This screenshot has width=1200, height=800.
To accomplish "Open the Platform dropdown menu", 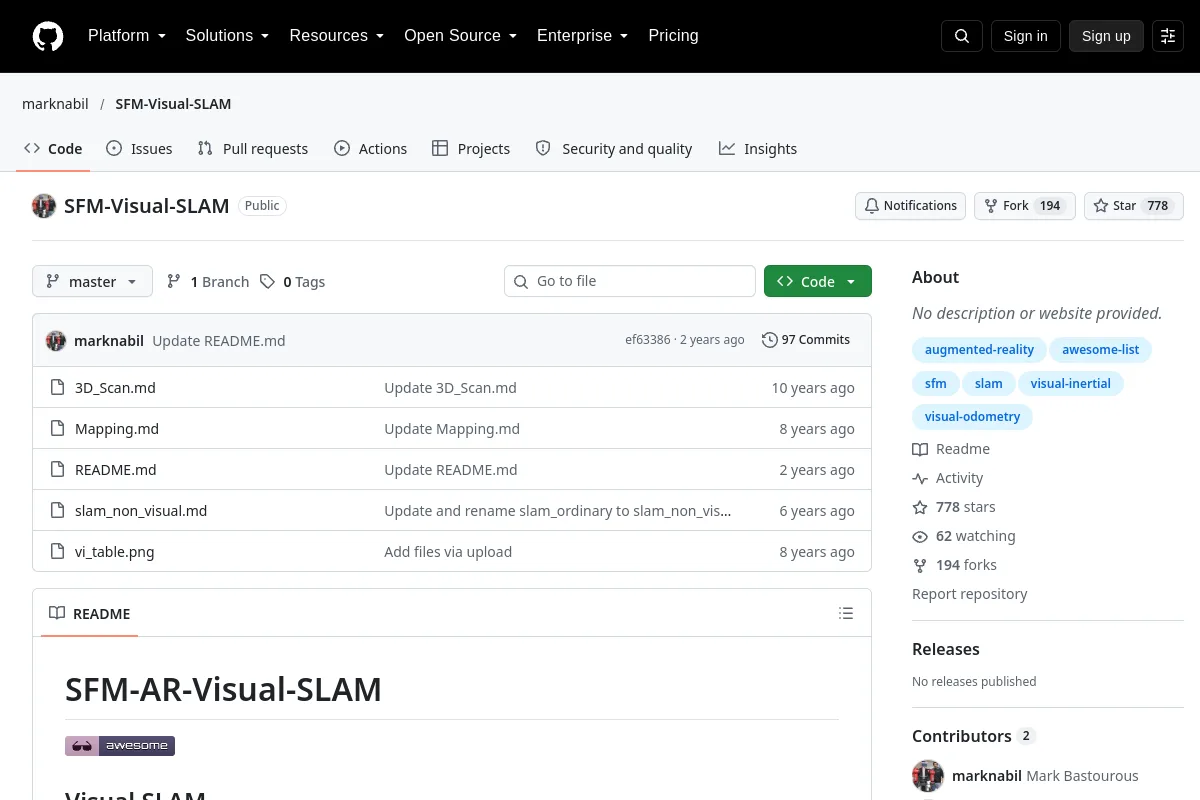I will click(x=127, y=36).
